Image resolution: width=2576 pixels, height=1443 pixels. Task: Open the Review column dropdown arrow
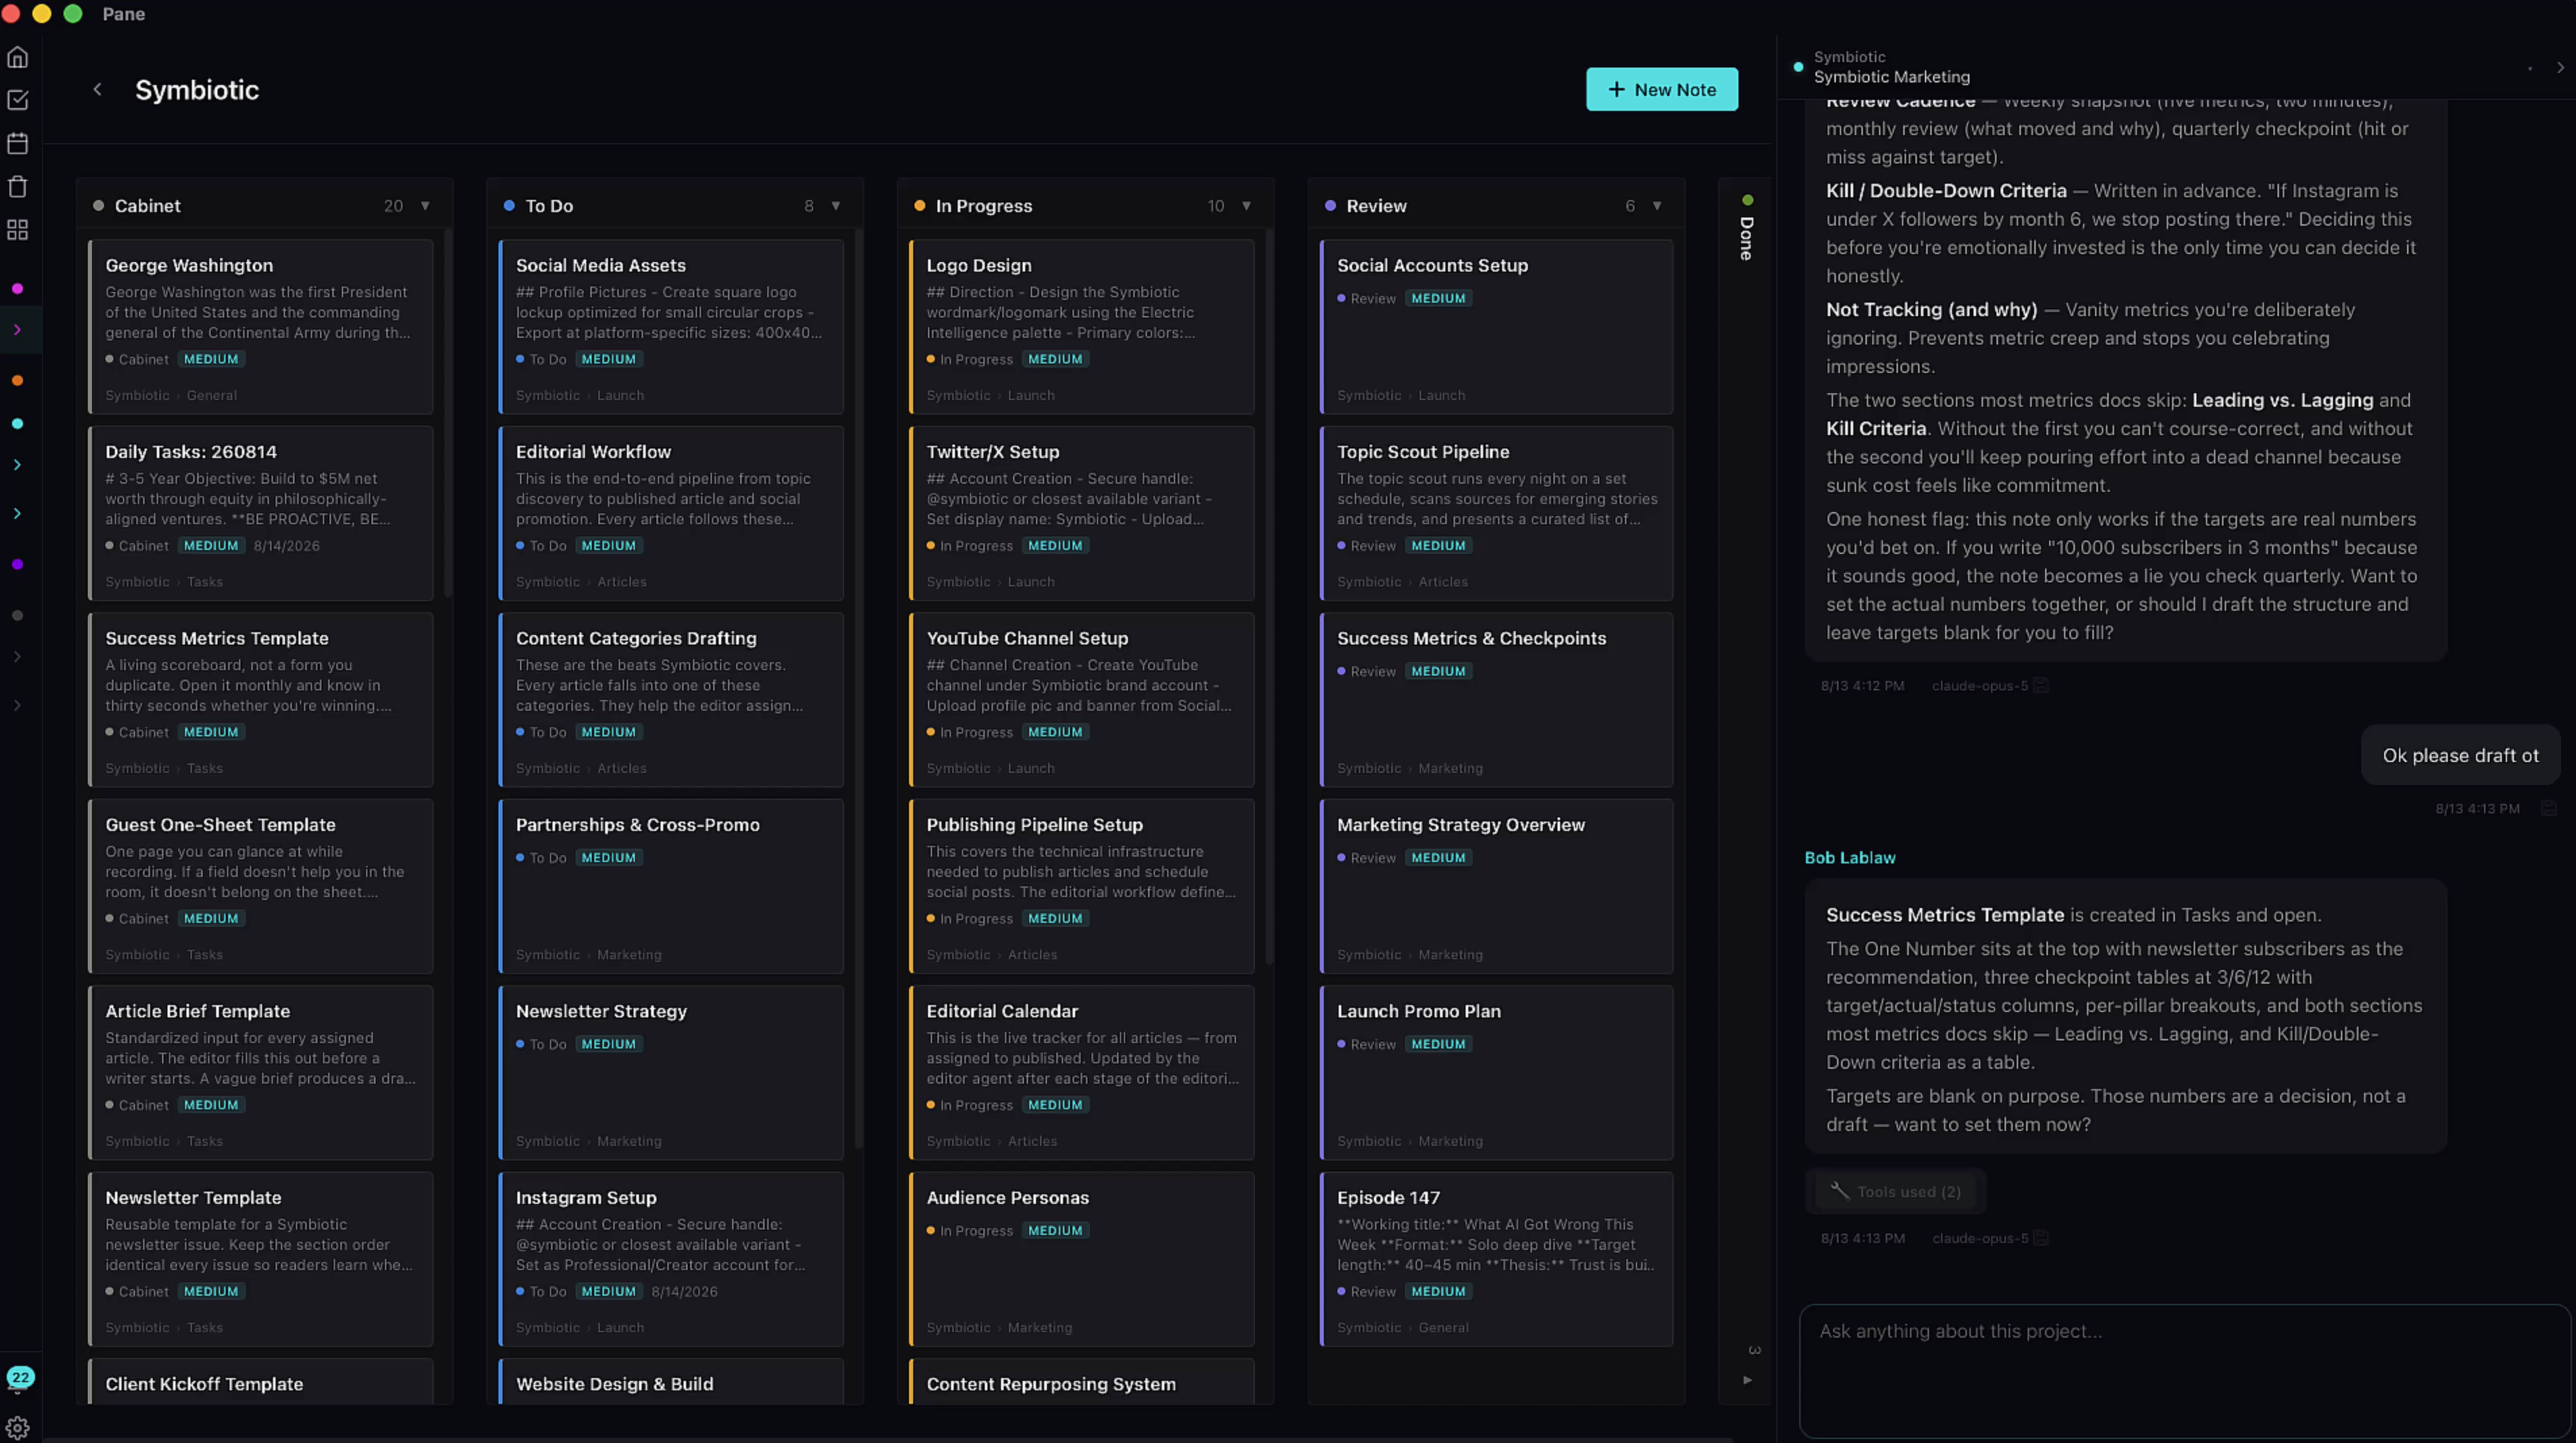1657,206
